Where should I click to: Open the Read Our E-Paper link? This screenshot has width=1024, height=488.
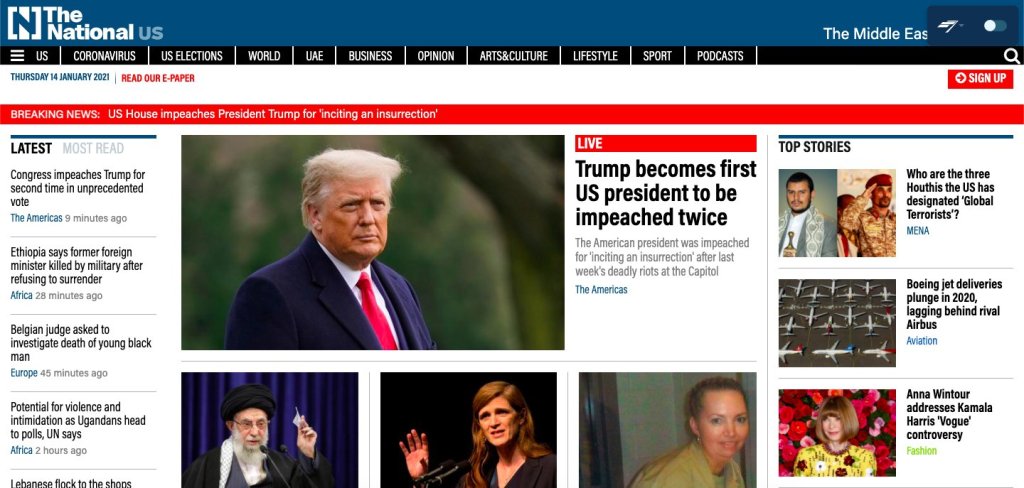(158, 78)
